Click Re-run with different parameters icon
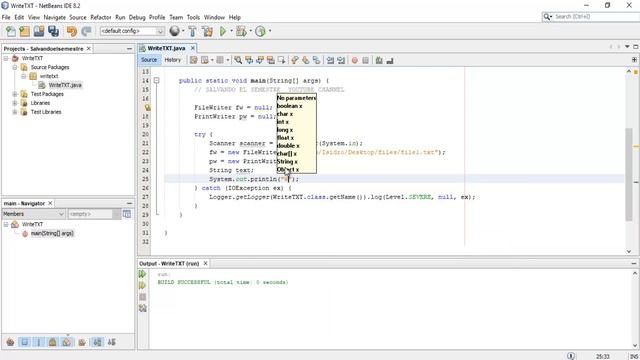The width and height of the screenshot is (640, 360). point(142,286)
